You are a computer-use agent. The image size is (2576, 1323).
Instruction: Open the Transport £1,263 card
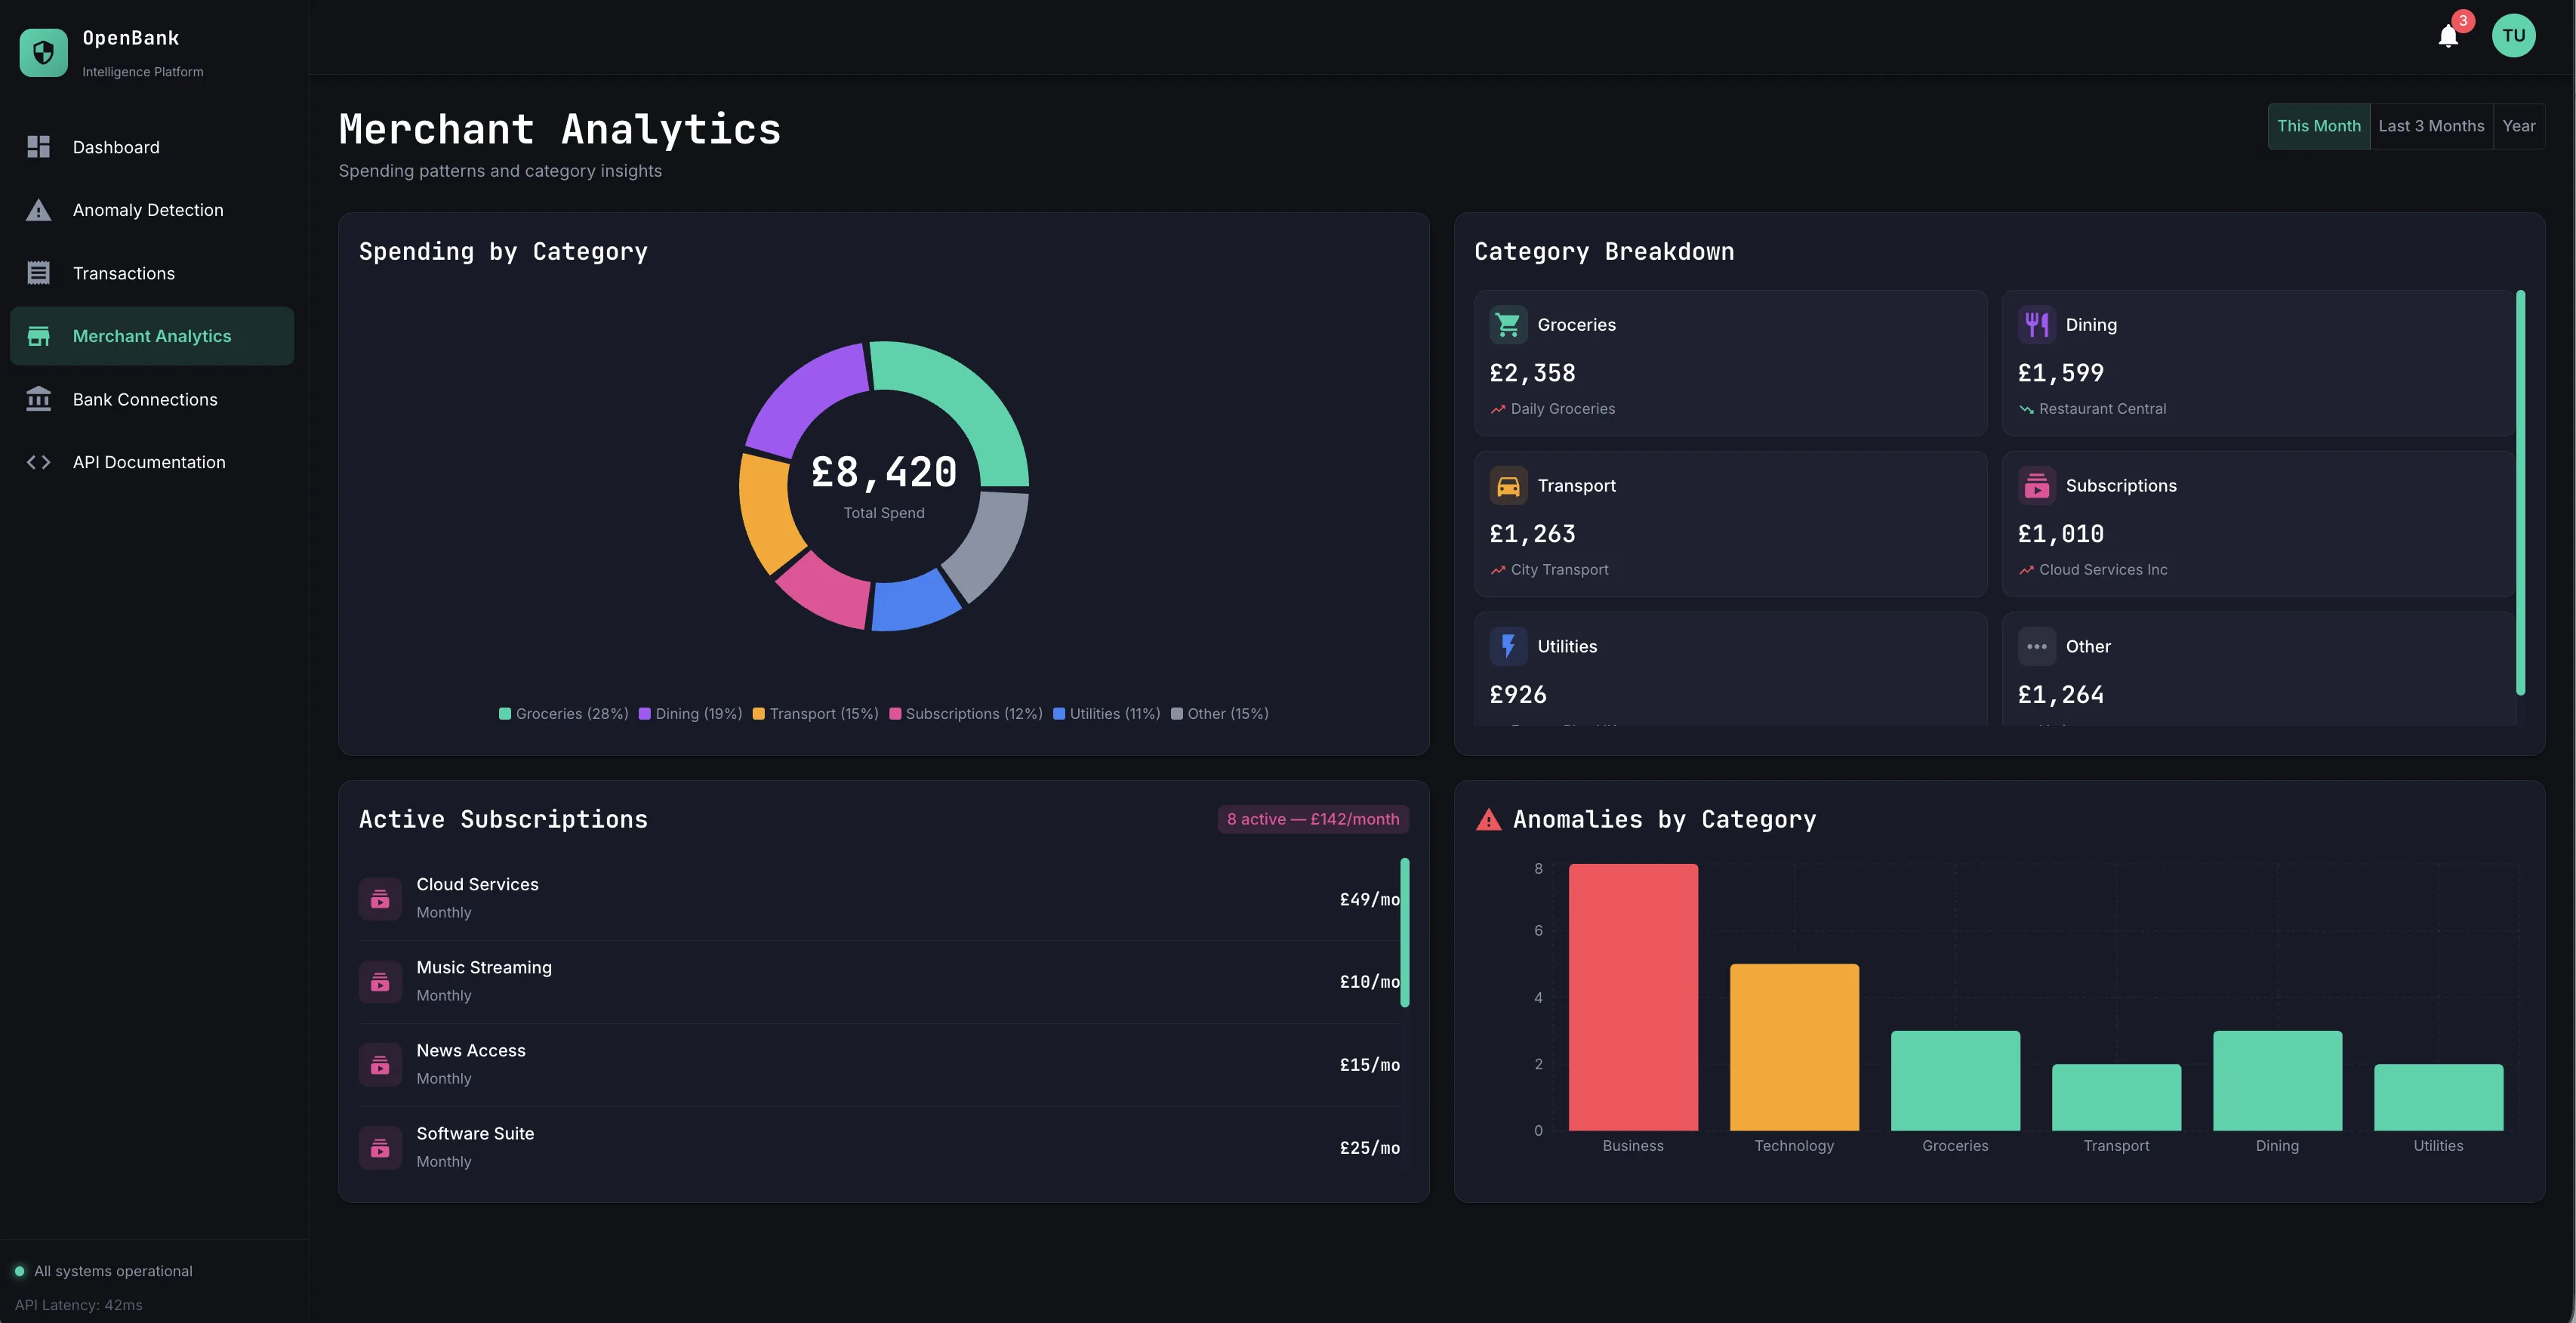[1730, 524]
